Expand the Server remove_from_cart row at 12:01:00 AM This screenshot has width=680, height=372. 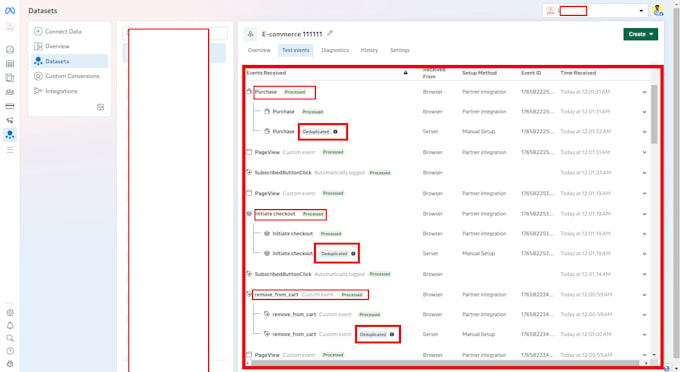click(644, 335)
